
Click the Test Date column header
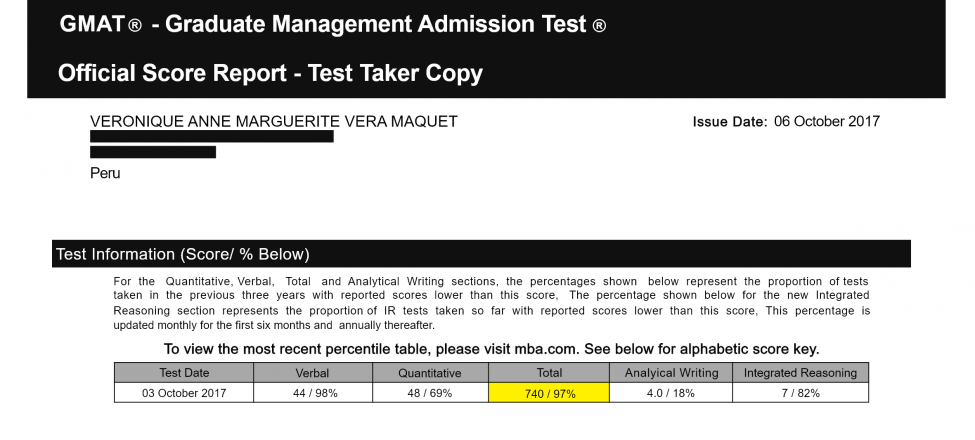(x=184, y=373)
